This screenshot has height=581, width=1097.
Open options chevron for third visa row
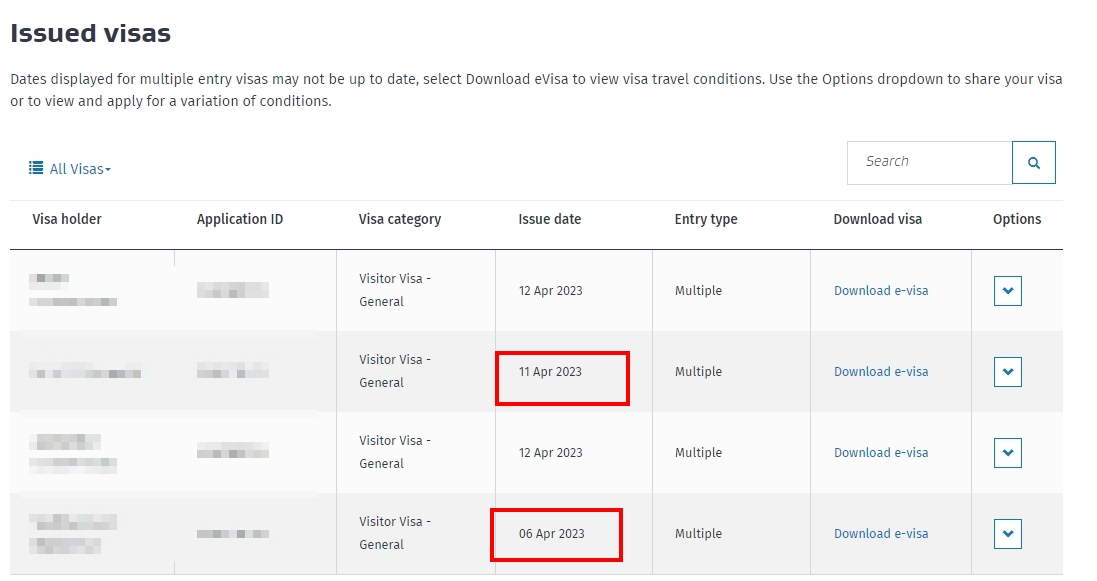coord(1007,453)
